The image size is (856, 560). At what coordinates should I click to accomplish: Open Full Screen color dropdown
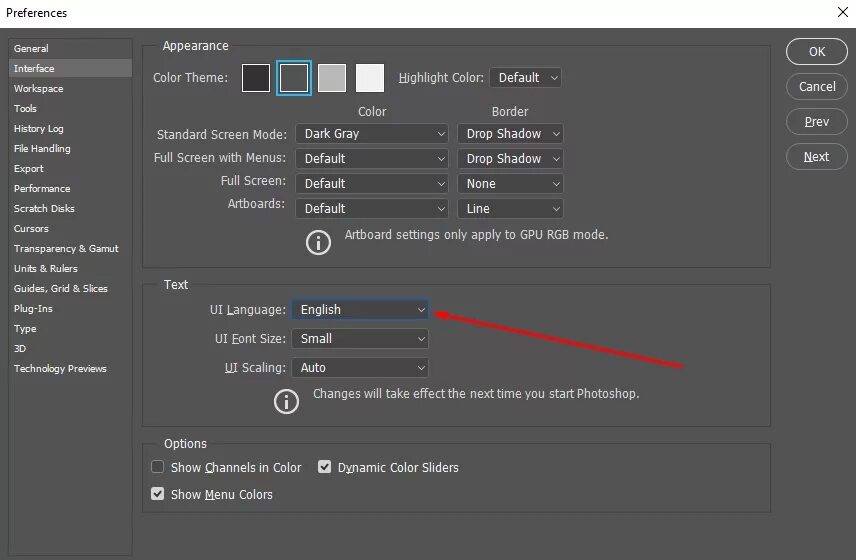click(x=372, y=184)
